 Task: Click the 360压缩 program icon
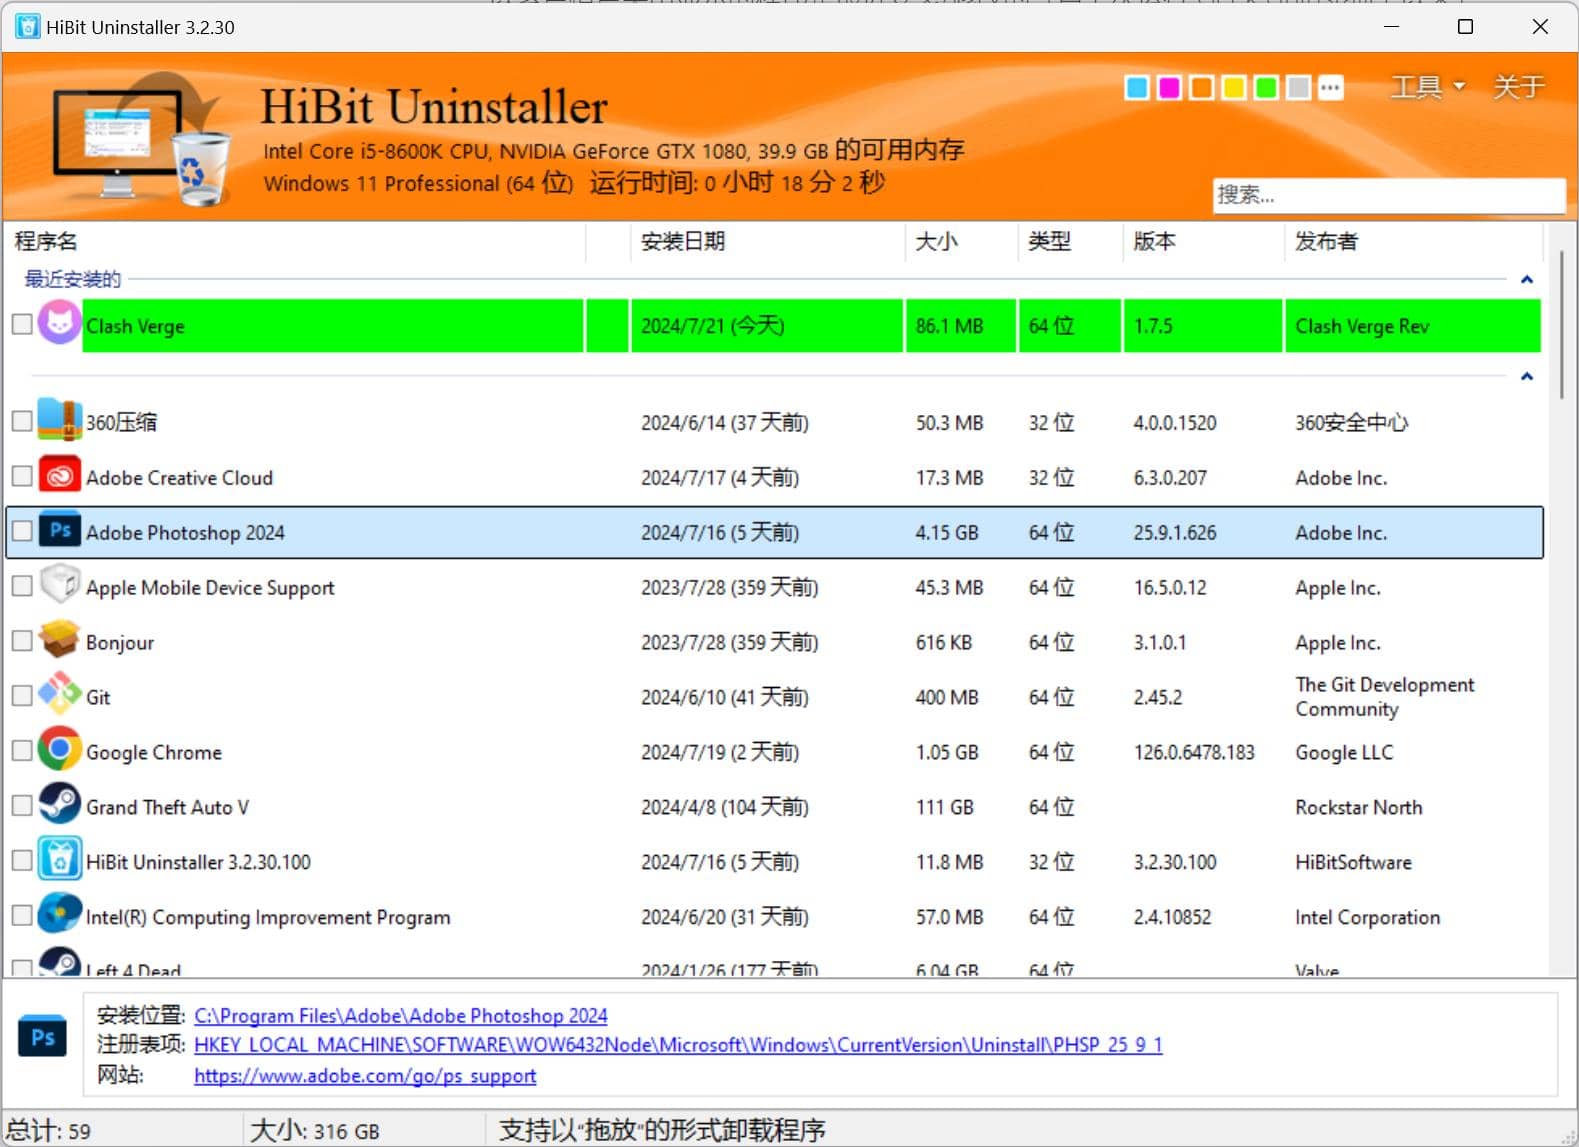59,420
